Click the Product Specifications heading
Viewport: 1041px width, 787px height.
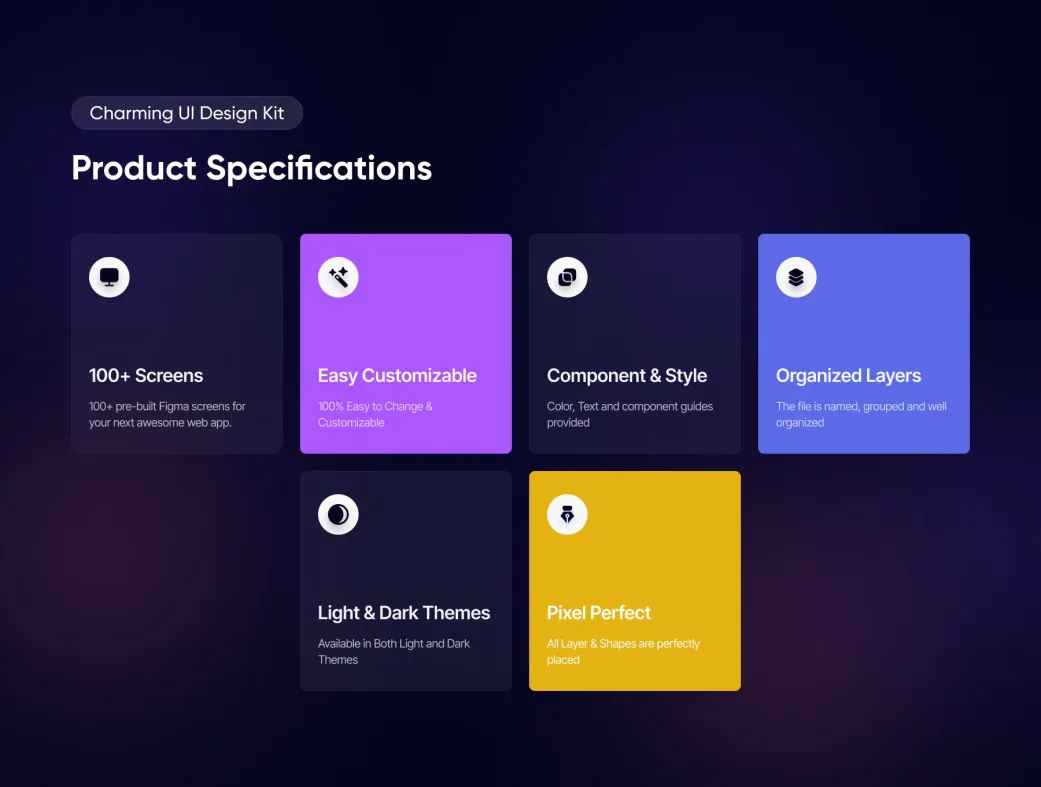point(252,168)
